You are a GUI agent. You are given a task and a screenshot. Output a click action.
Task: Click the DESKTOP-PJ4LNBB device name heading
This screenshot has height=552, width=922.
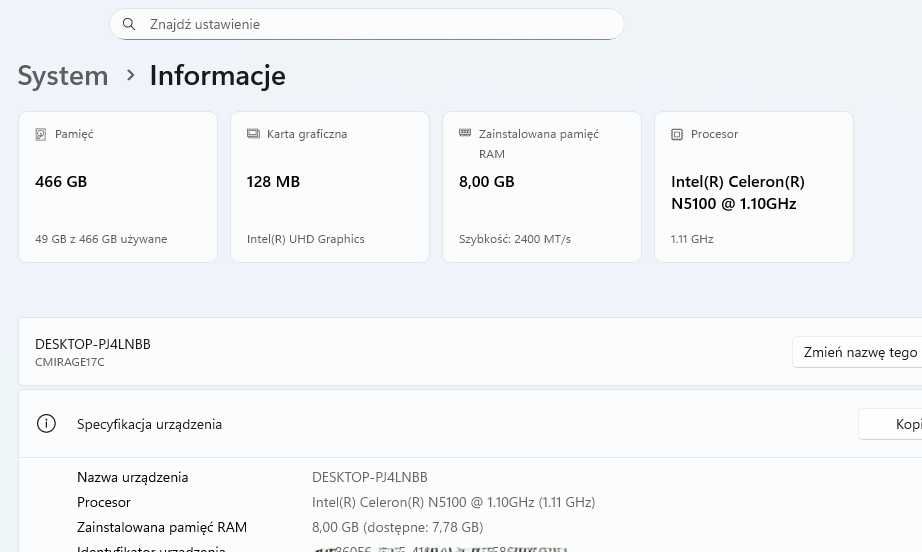pyautogui.click(x=93, y=344)
